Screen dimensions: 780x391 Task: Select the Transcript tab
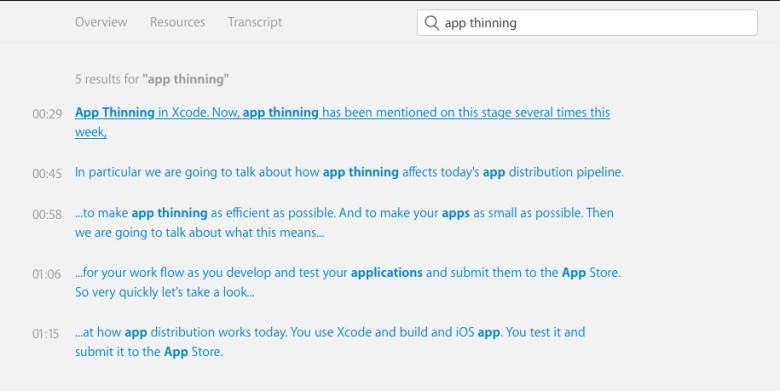point(255,22)
